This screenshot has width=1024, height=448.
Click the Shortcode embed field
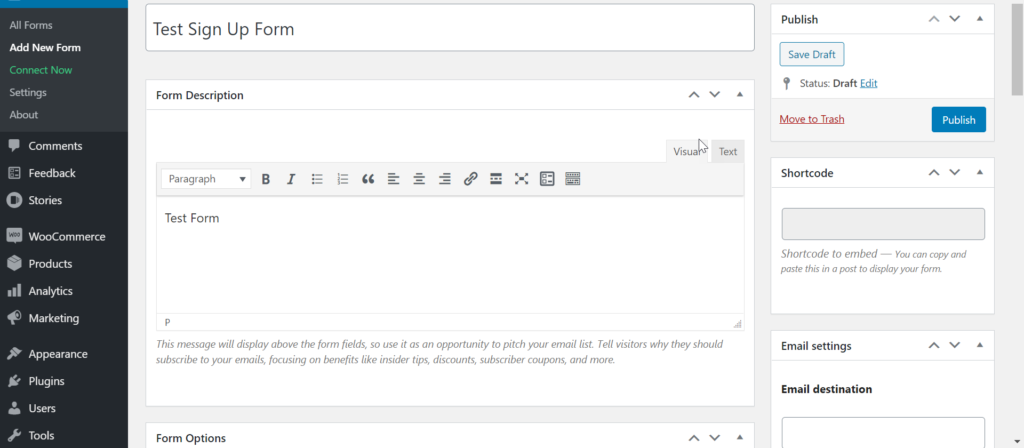tap(883, 224)
